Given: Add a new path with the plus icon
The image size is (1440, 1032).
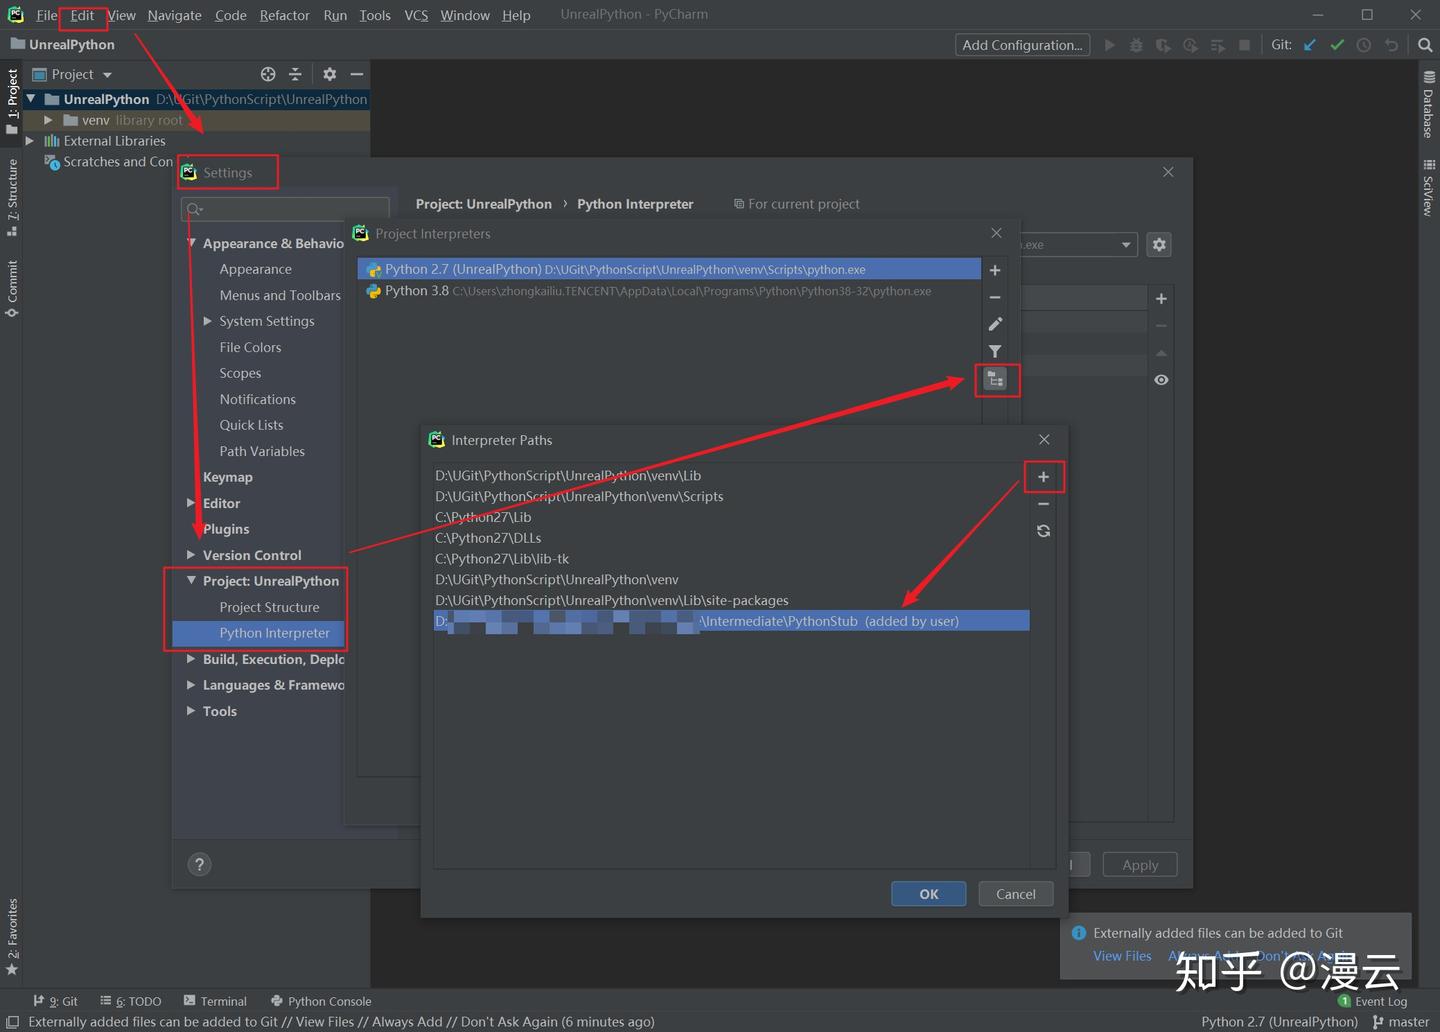Looking at the screenshot, I should [1043, 477].
